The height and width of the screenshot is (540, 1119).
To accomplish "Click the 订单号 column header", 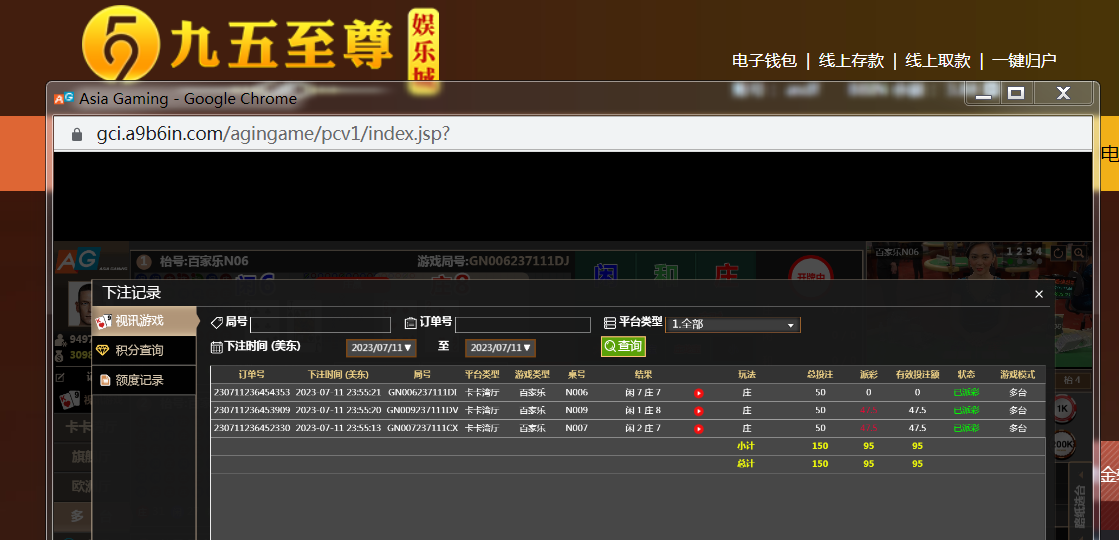I will (251, 375).
